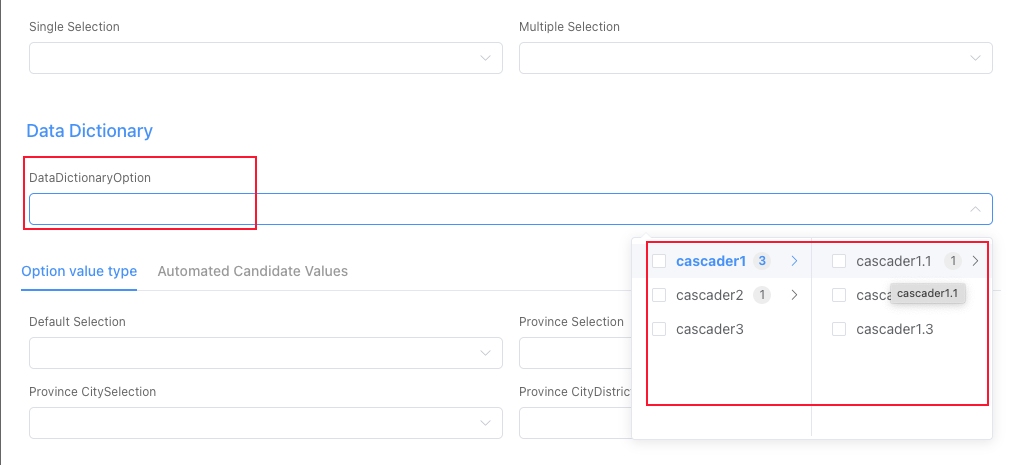Screen dimensions: 1020x465
Task: Focus the DataDictionaryOption input field
Action: [x=490, y=209]
